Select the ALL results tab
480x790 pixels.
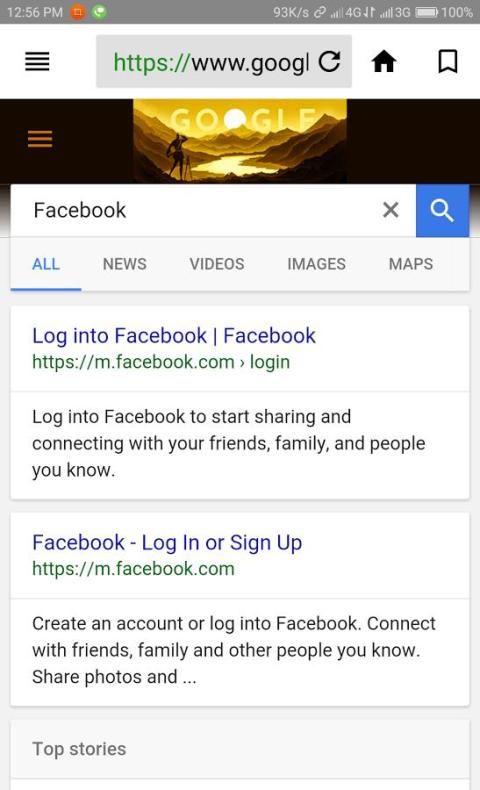coord(46,264)
